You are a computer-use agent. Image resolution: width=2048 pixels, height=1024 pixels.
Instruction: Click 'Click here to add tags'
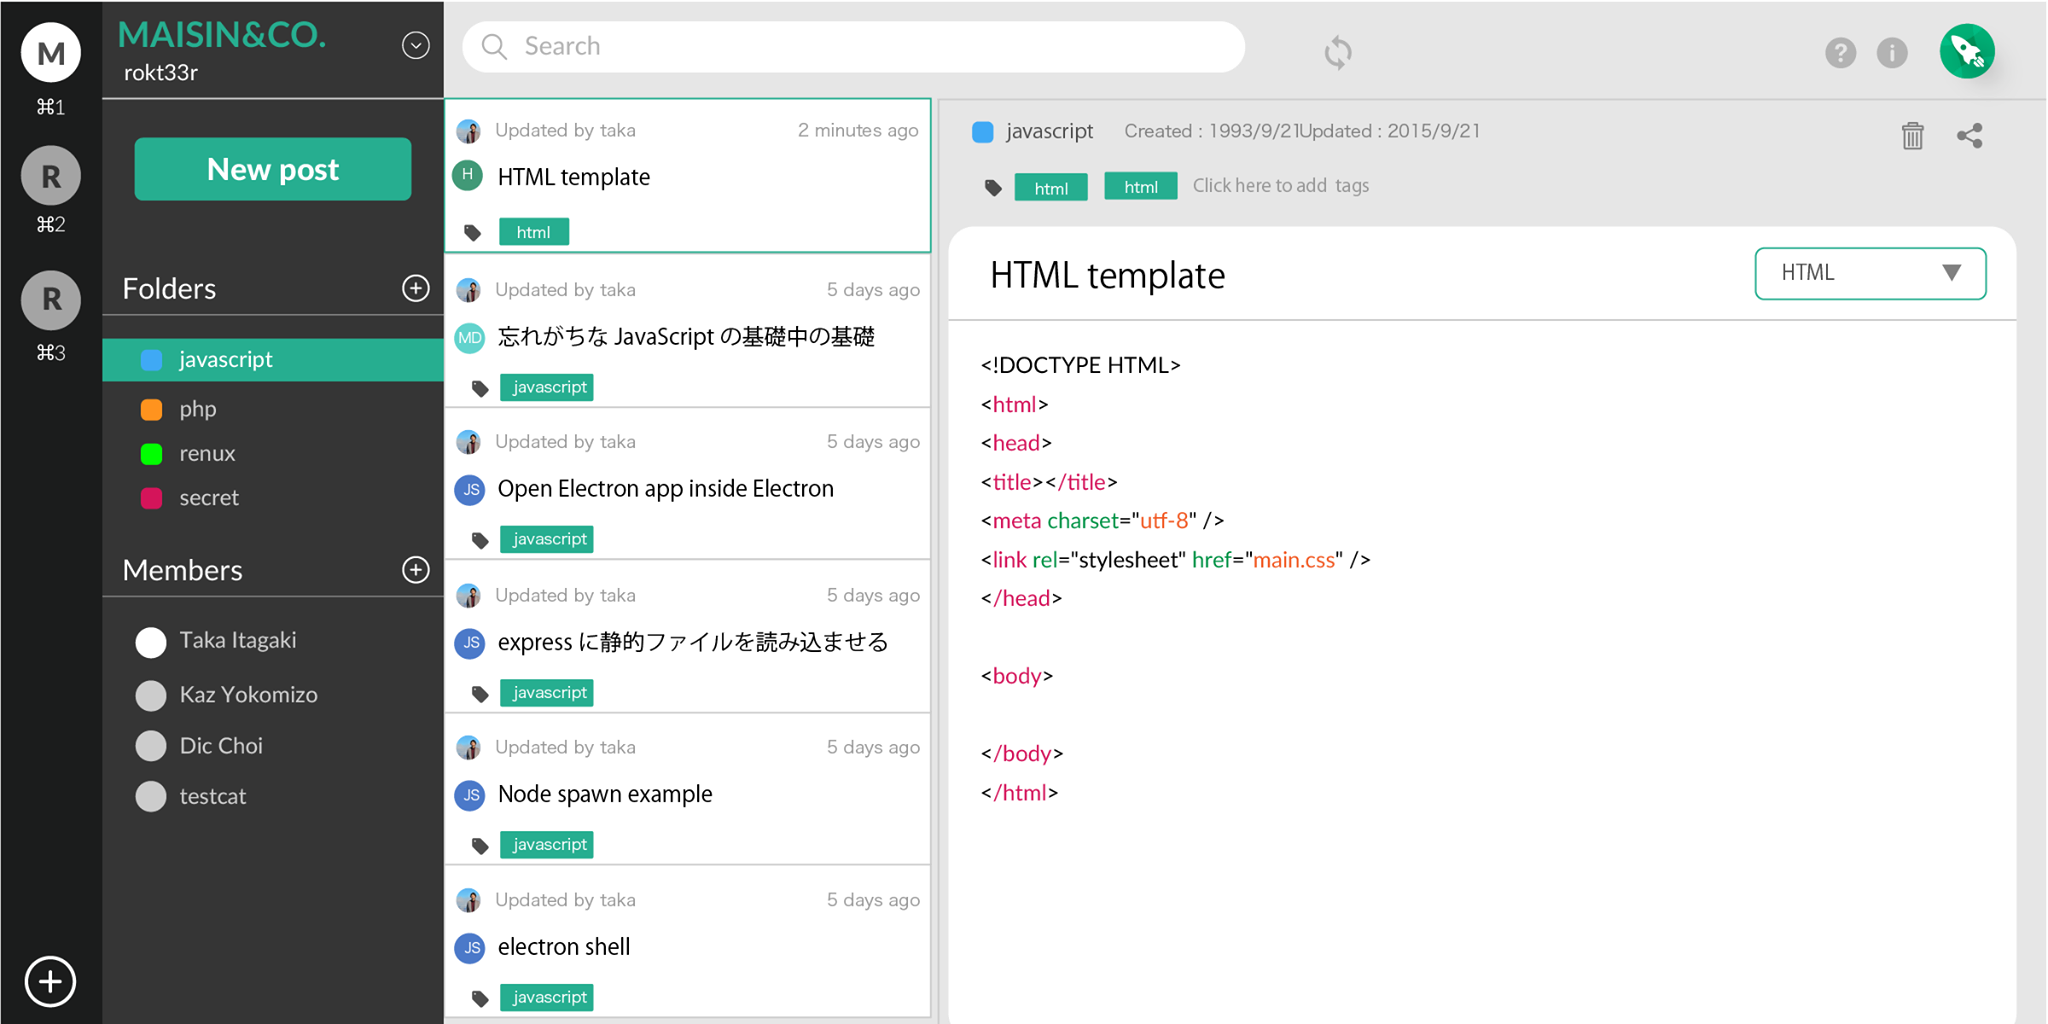tap(1280, 186)
